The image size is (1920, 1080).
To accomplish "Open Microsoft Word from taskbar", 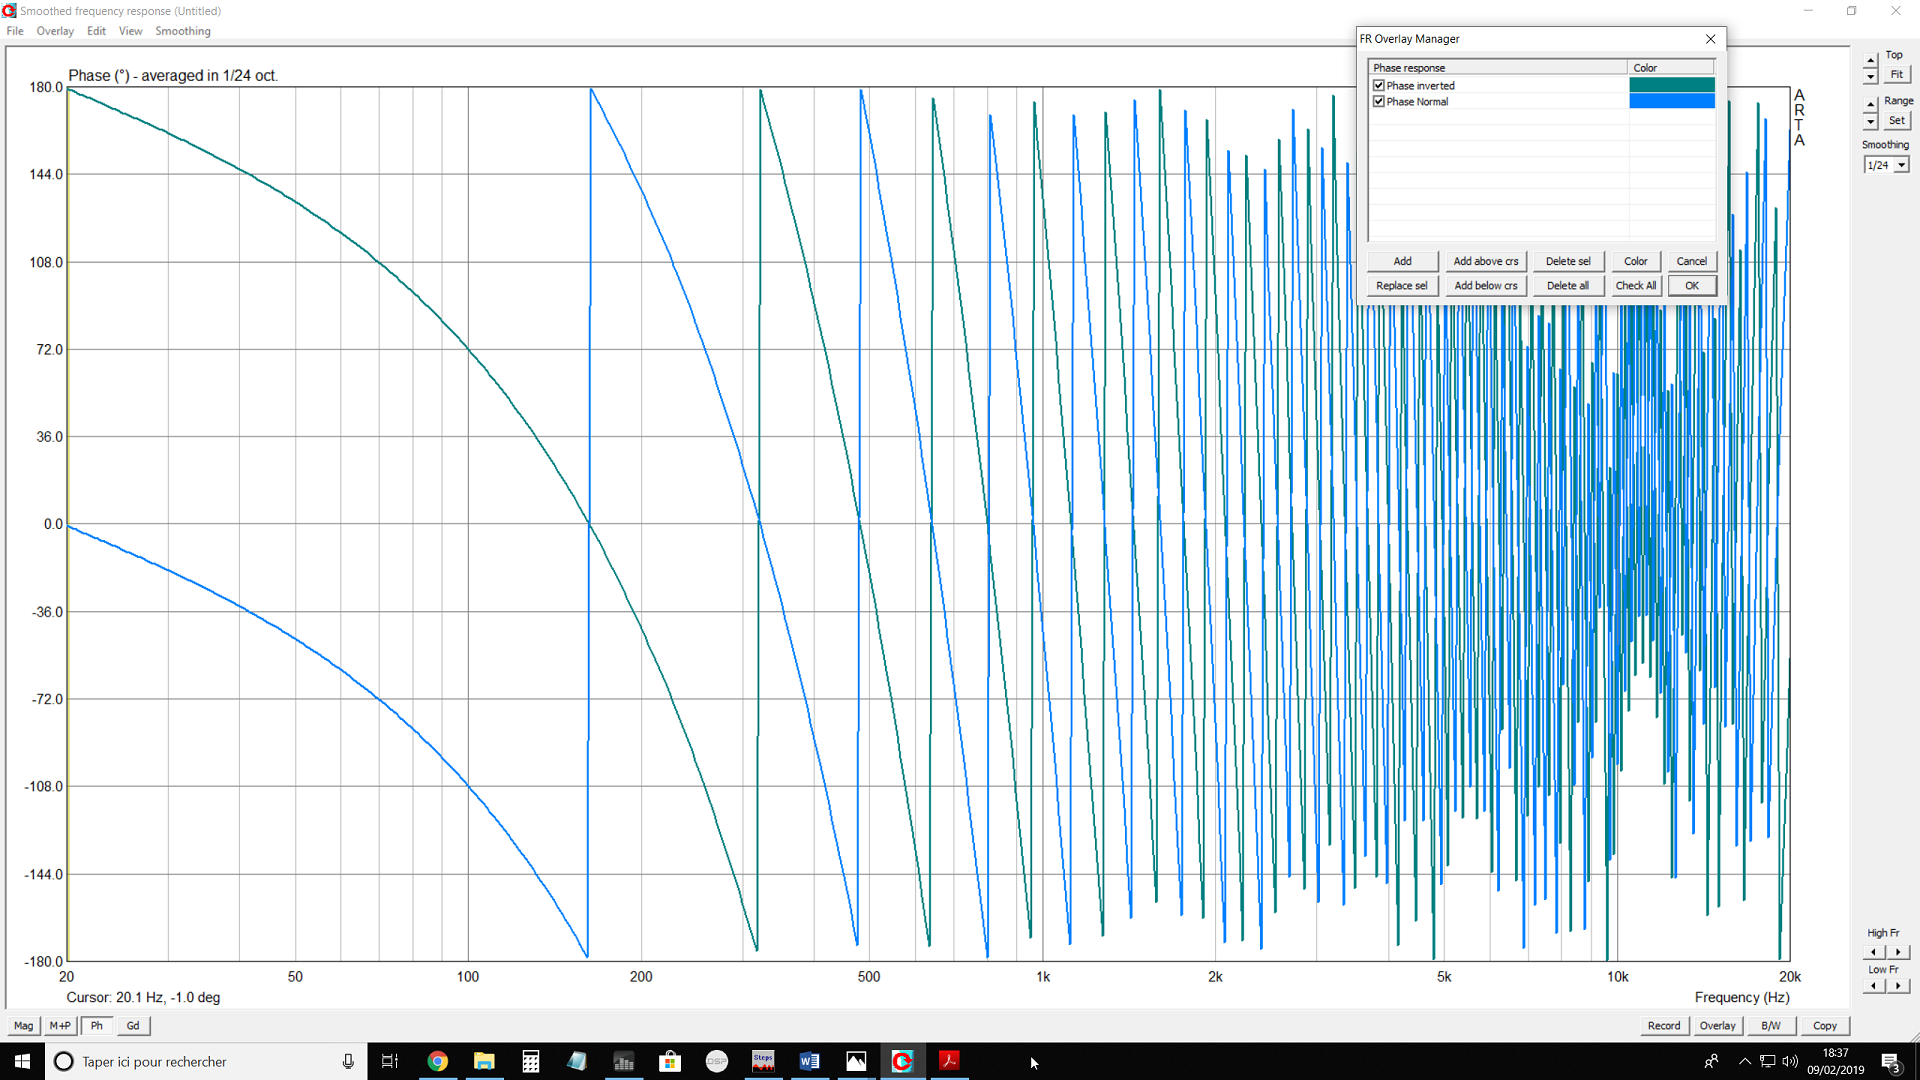I will click(810, 1061).
